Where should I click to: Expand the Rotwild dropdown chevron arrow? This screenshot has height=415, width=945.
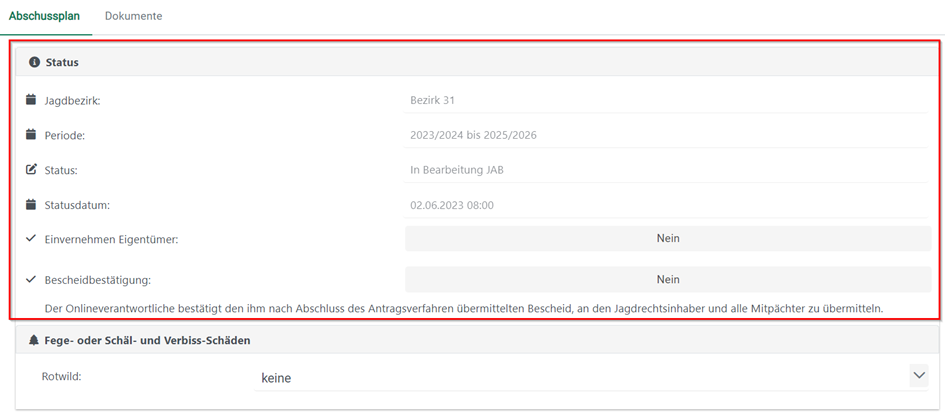pos(918,376)
